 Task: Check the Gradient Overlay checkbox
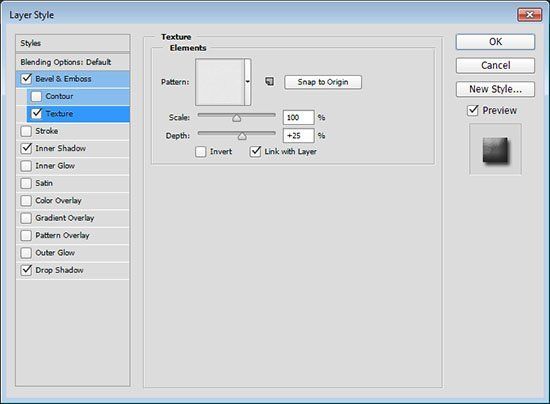click(26, 218)
